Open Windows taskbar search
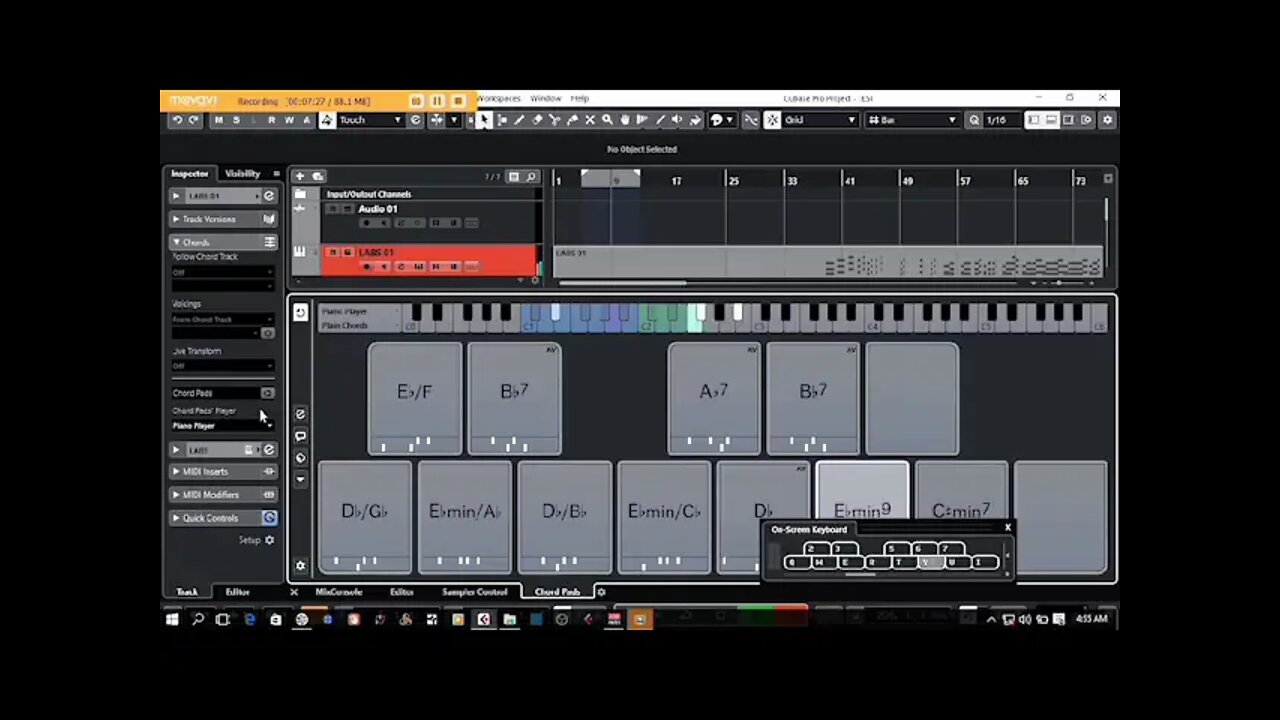Viewport: 1280px width, 720px height. (x=197, y=620)
